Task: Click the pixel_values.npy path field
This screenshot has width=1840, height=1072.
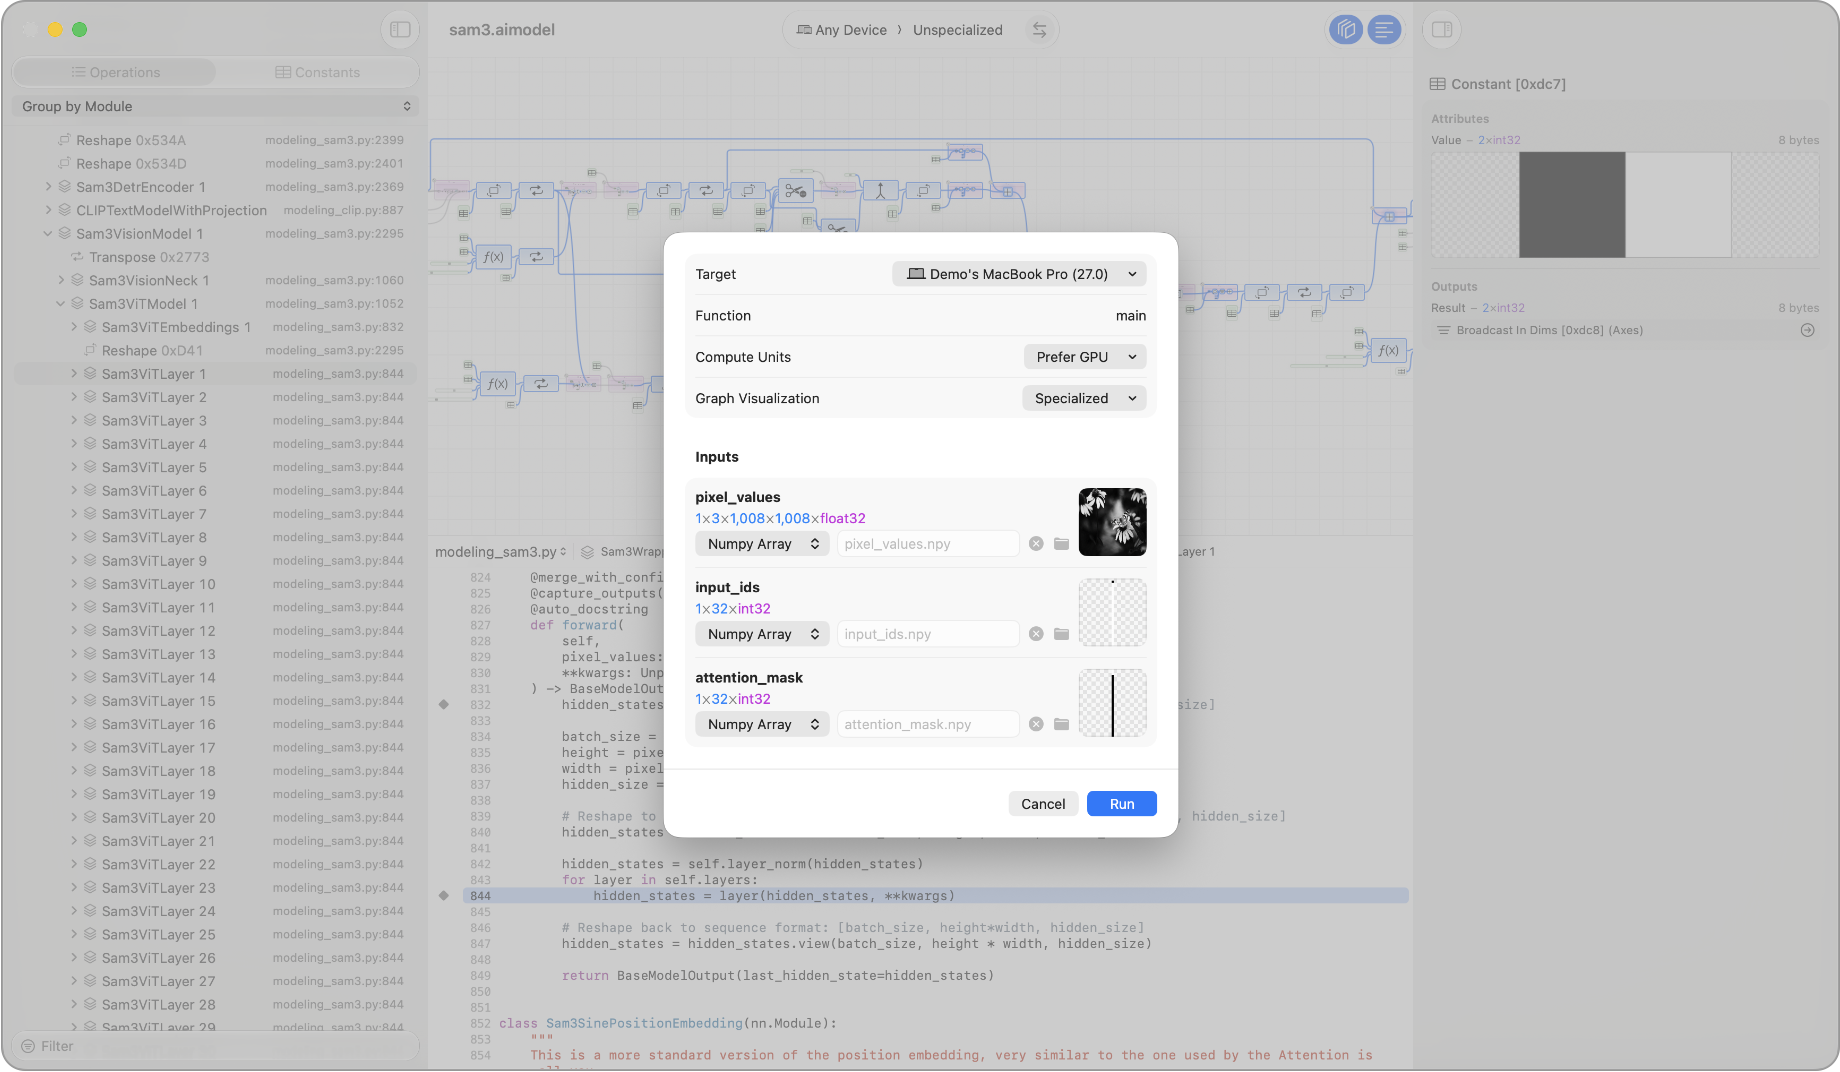Action: 927,544
